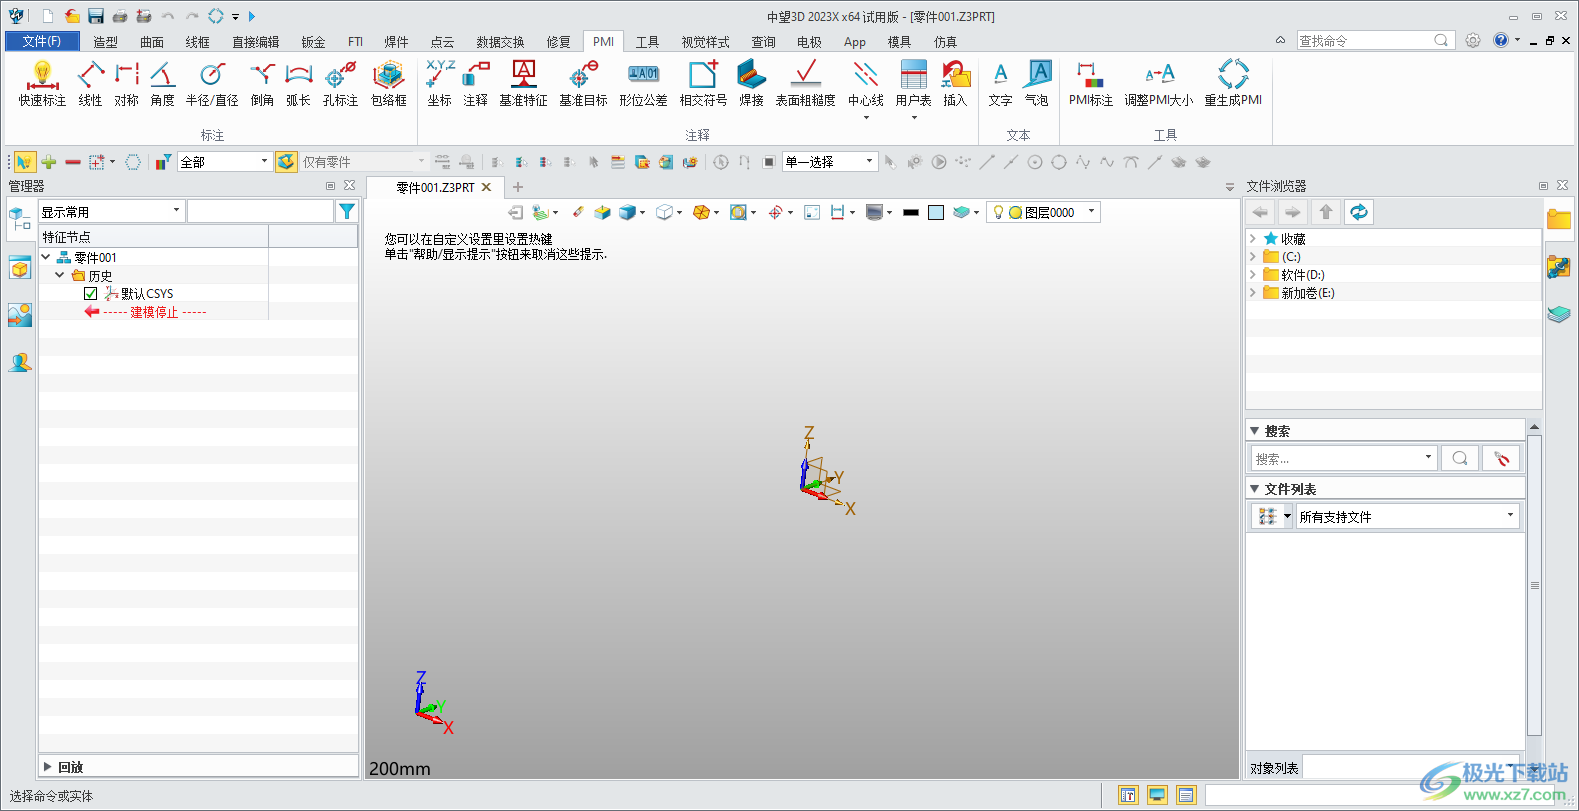1579x811 pixels.
Task: Add a new document tab with plus
Action: [x=518, y=187]
